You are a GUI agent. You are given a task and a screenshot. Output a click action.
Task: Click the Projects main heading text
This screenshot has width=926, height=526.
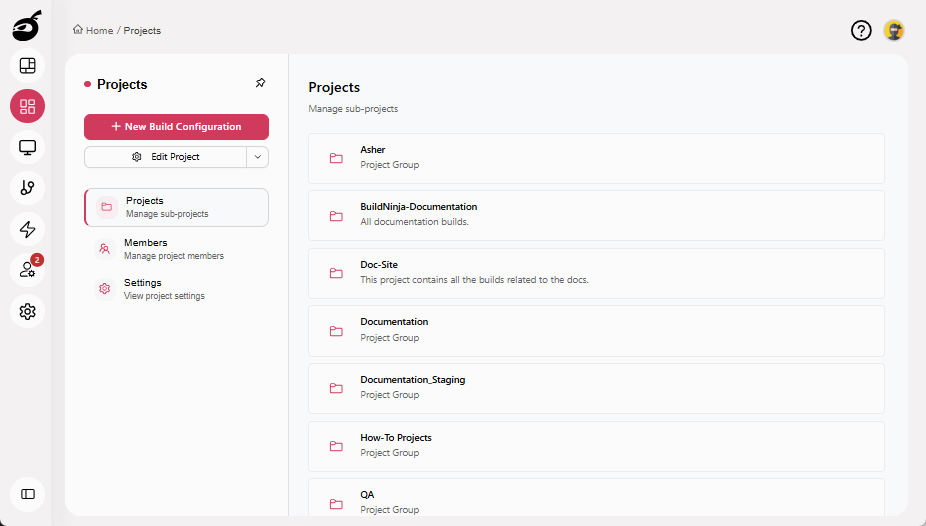[x=334, y=87]
